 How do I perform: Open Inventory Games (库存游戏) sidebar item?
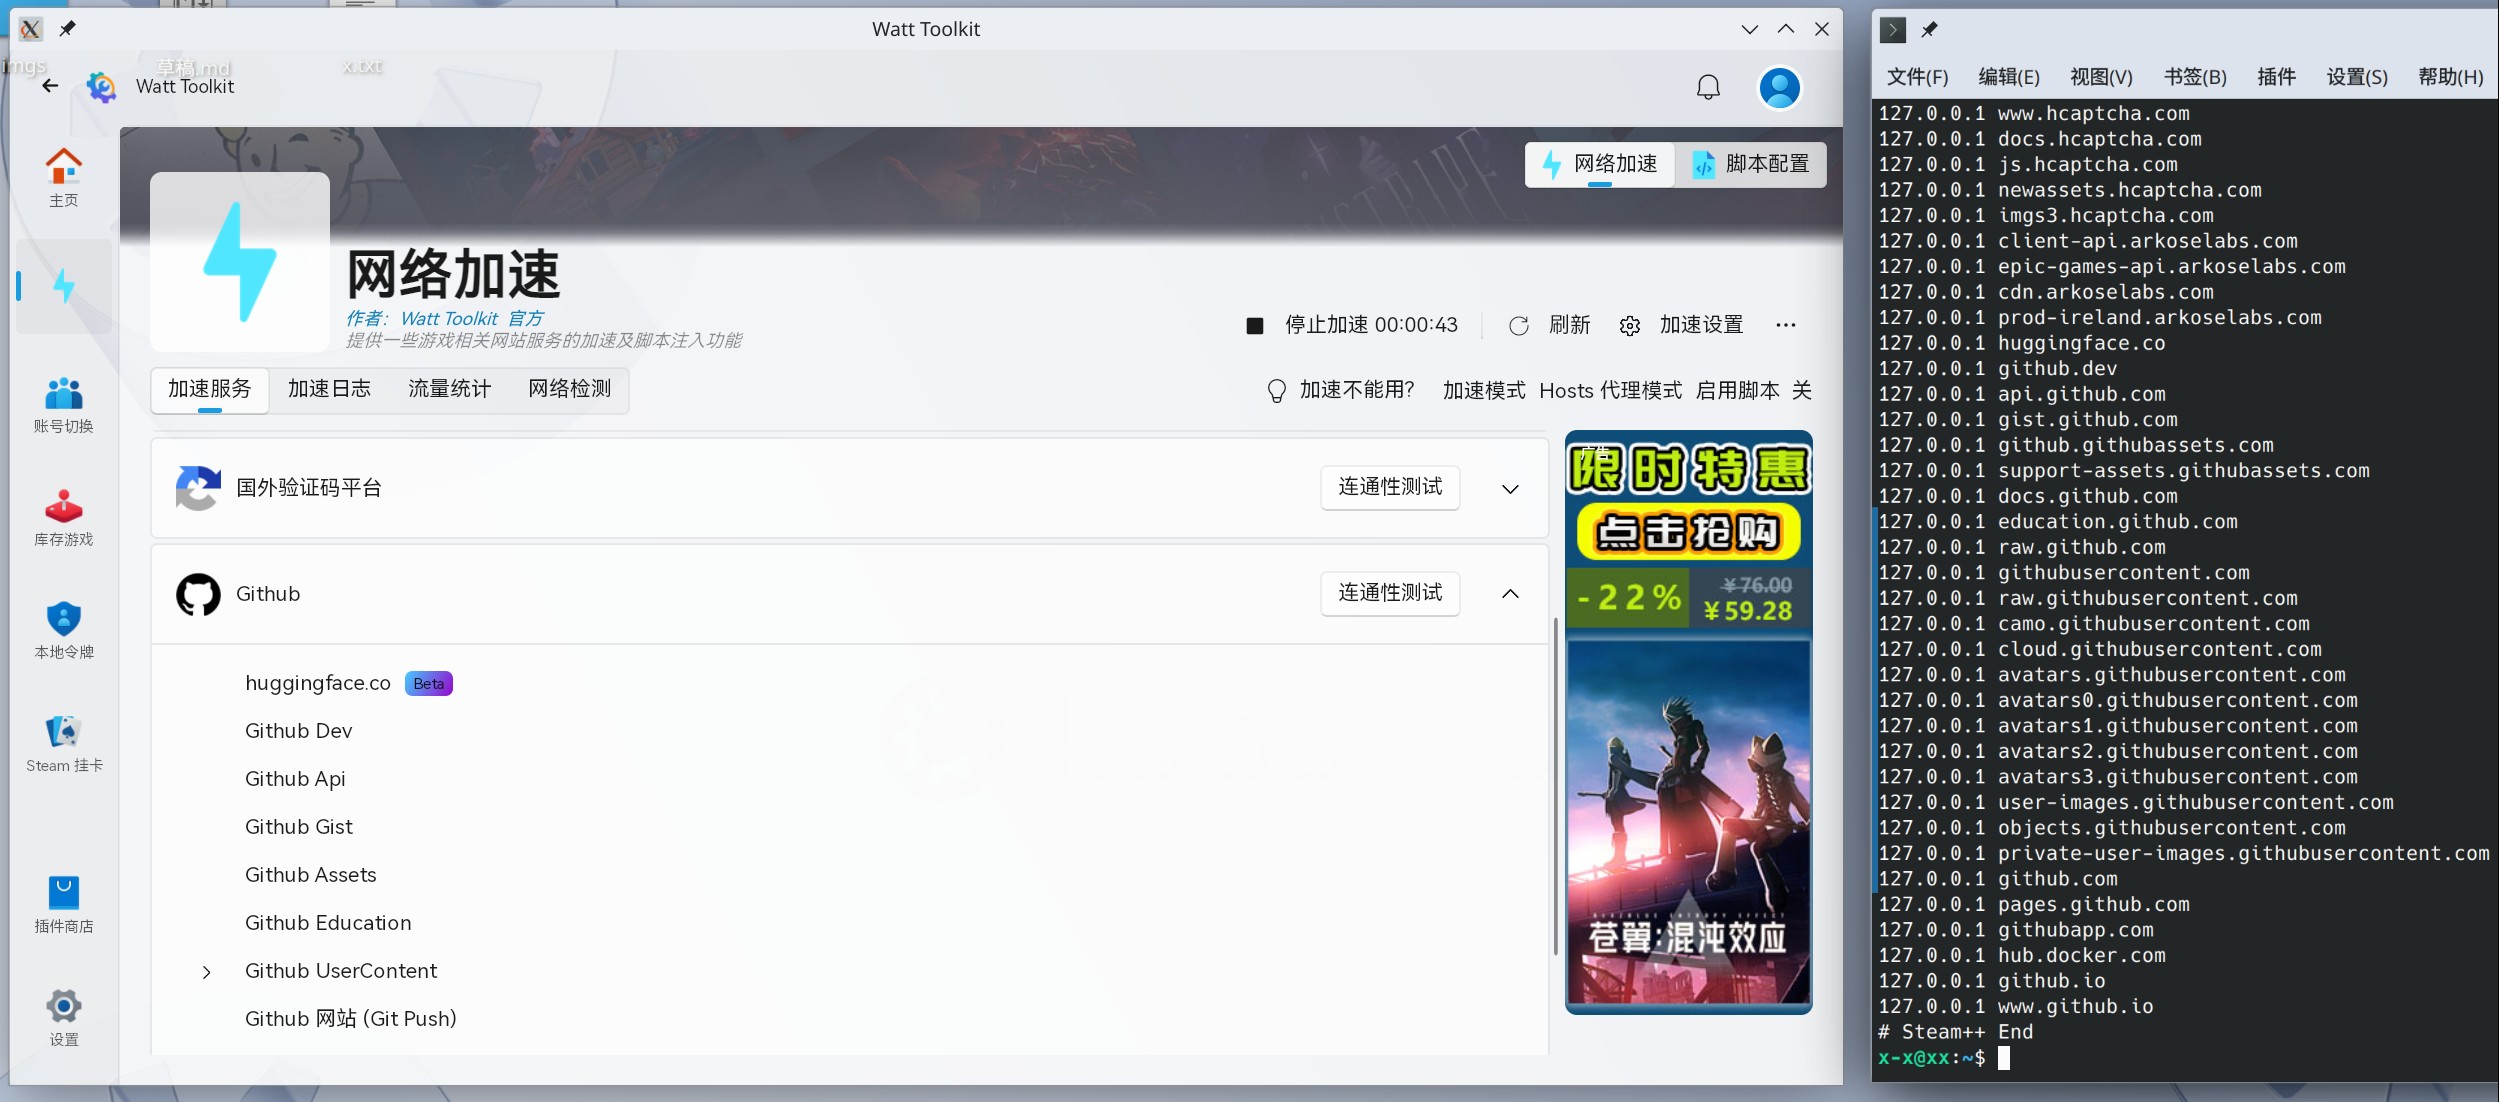click(x=63, y=518)
